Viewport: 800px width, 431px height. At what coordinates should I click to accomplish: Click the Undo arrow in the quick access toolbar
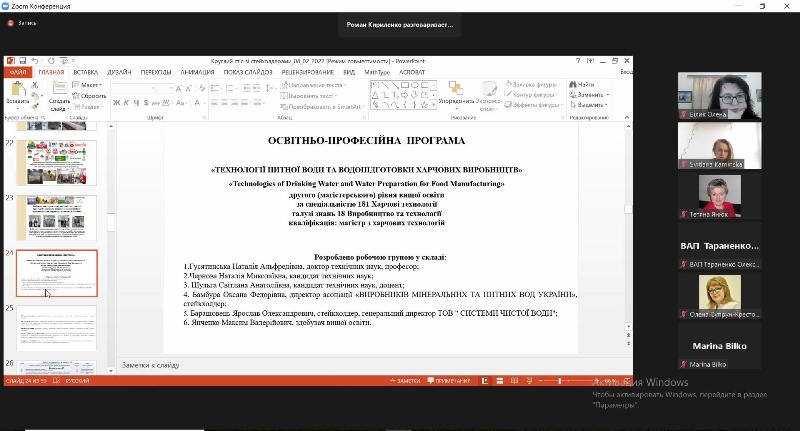click(x=35, y=61)
